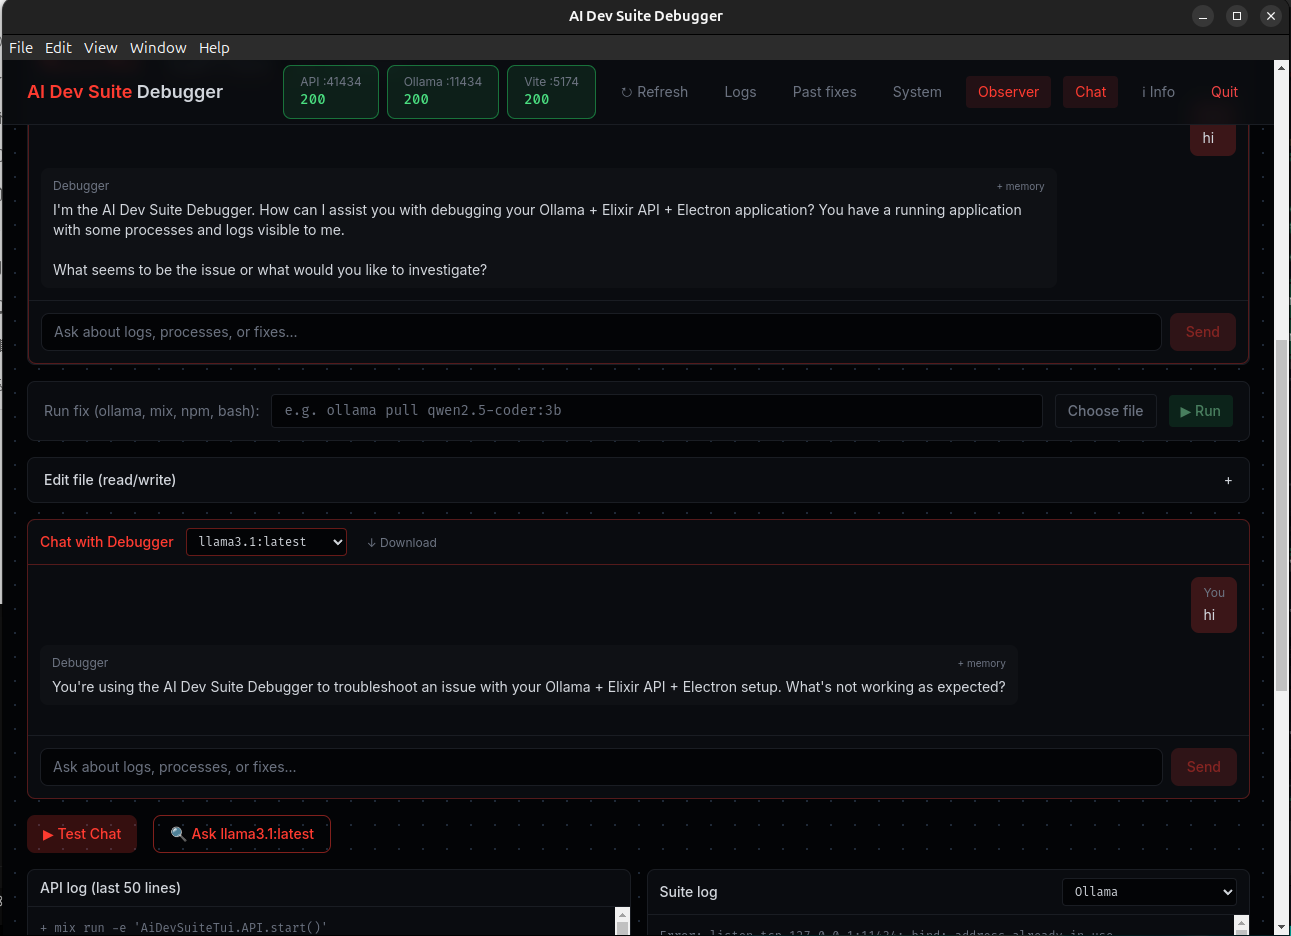This screenshot has height=936, width=1291.
Task: Send the debugger chat message
Action: coord(1203,766)
